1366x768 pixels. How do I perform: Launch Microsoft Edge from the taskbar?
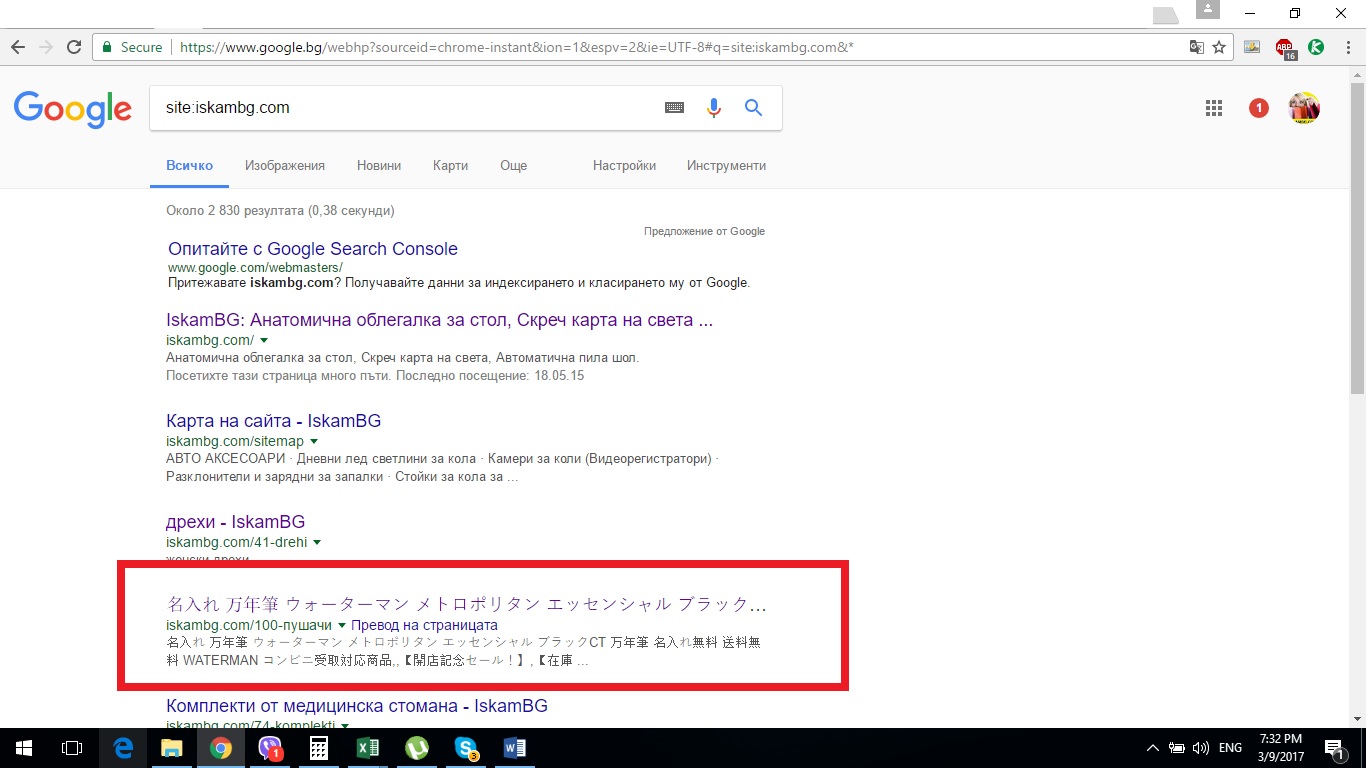coord(123,748)
